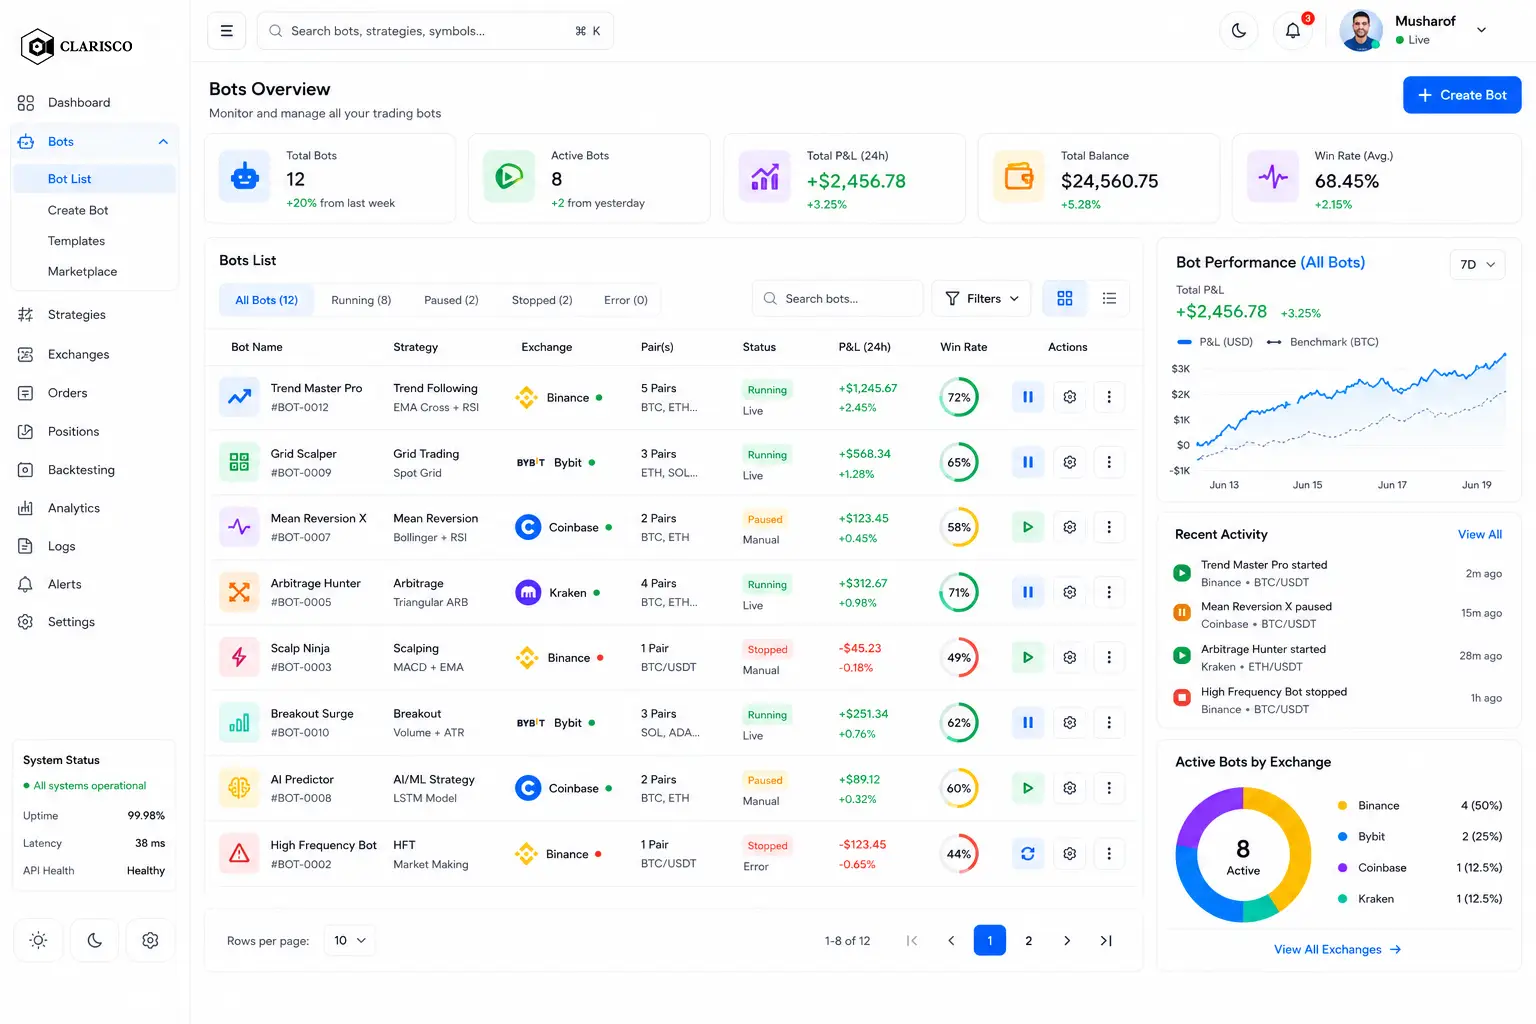Toggle dark mode moon icon in header
Screen dimensions: 1536x1024
[1239, 31]
